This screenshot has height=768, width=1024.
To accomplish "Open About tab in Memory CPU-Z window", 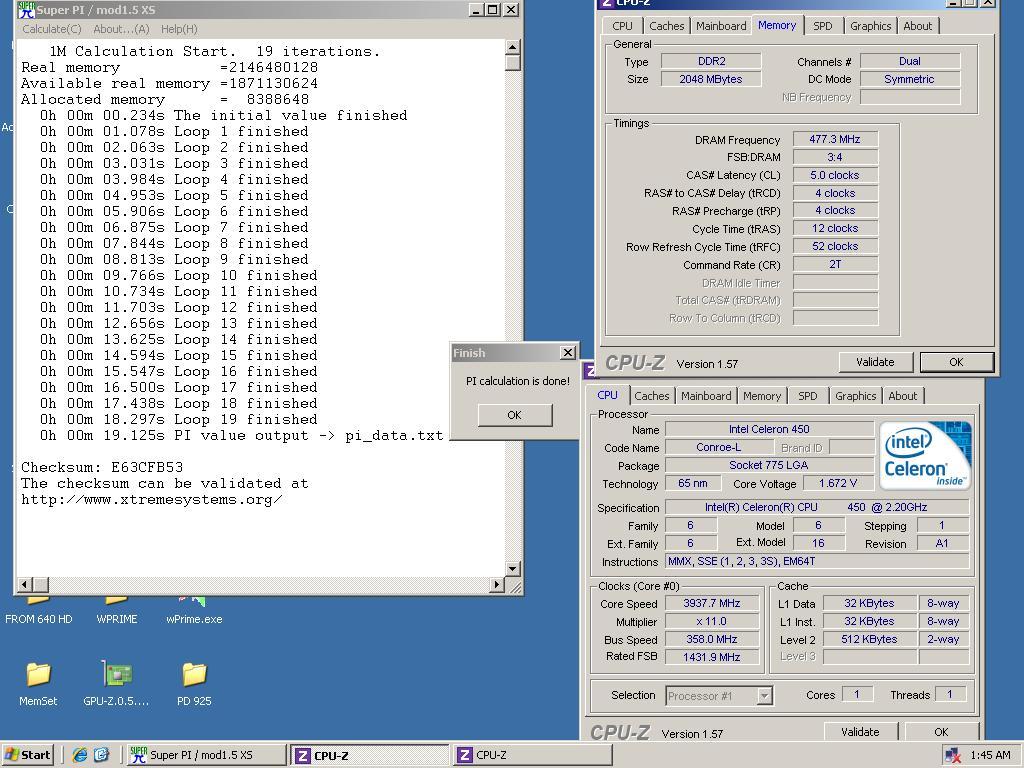I will [918, 26].
